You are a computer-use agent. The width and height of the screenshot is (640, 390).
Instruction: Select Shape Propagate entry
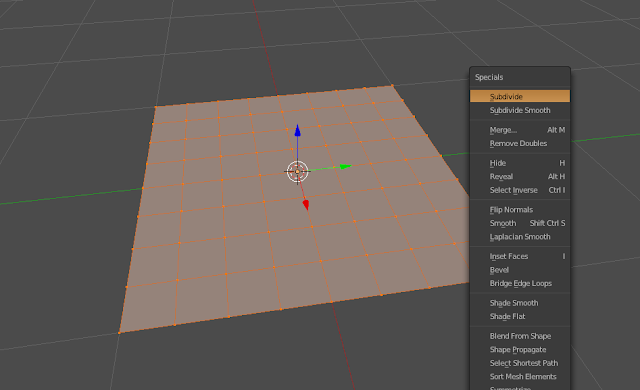click(520, 349)
